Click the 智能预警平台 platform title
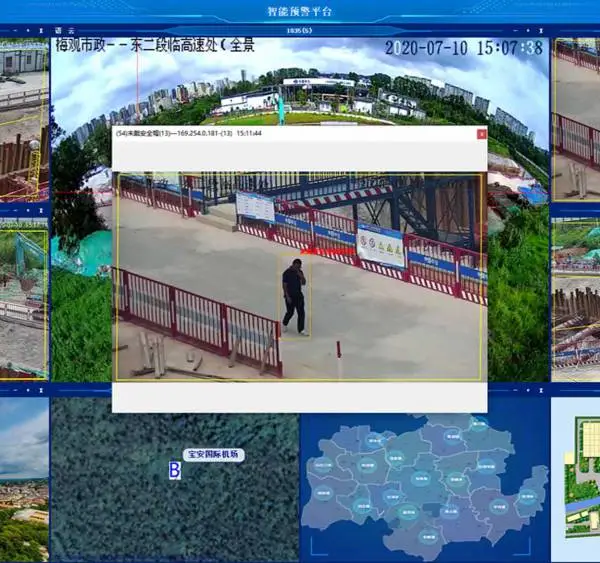 299,11
